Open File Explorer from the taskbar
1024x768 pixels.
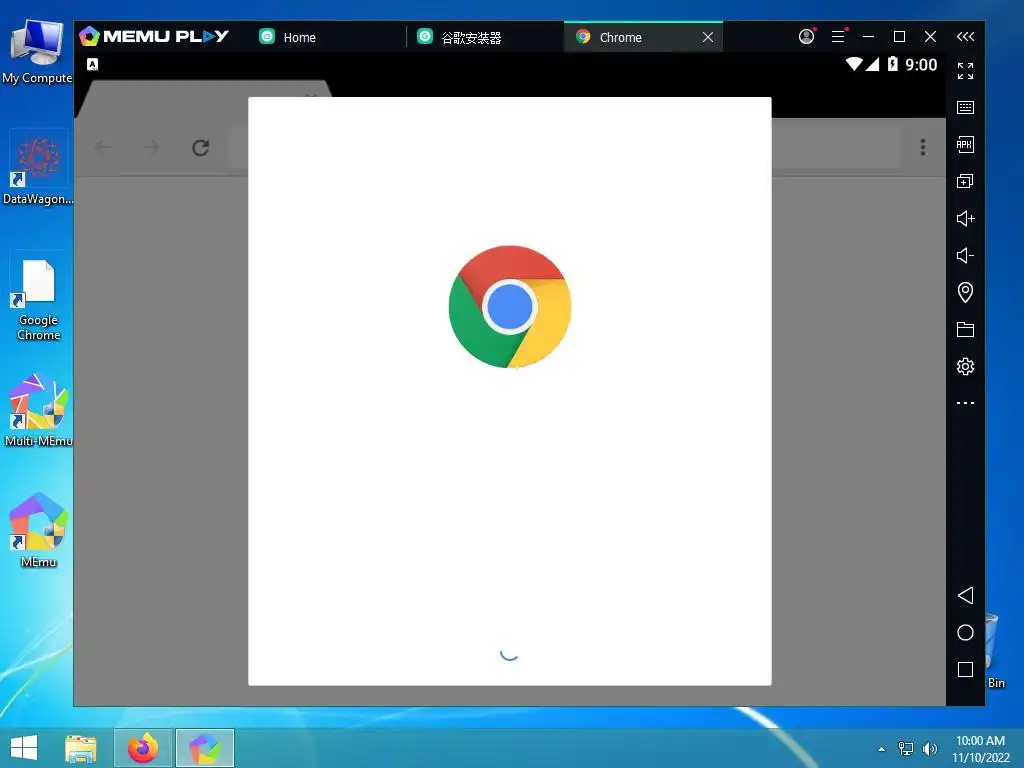81,748
